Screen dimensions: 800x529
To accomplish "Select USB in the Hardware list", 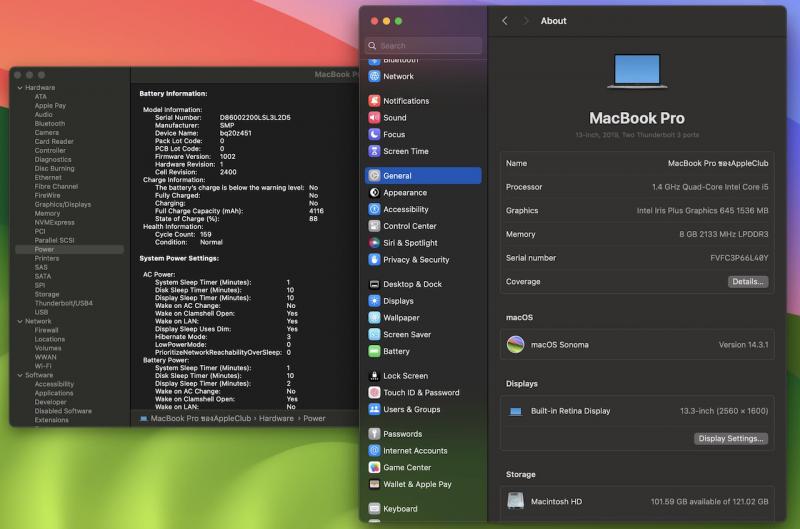I will (x=41, y=312).
